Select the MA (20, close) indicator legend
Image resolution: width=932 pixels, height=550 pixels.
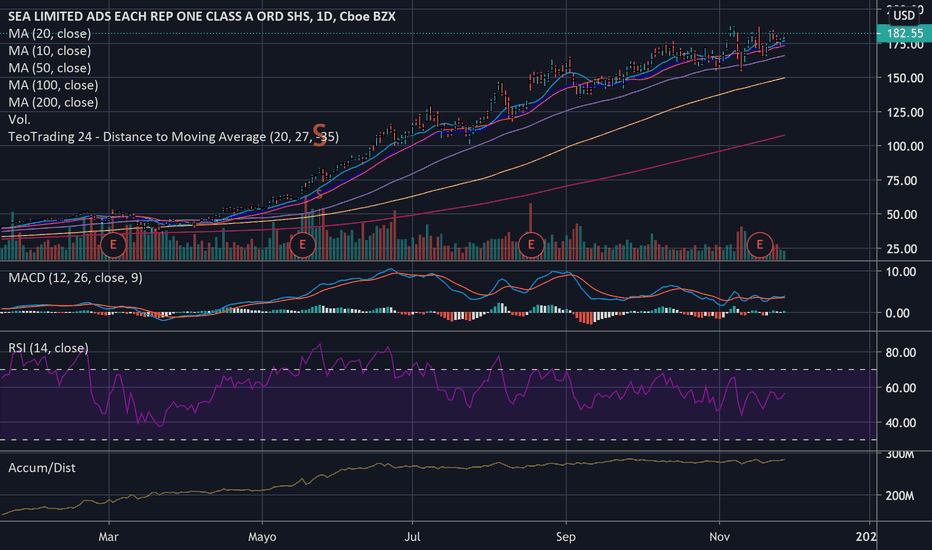tap(49, 33)
